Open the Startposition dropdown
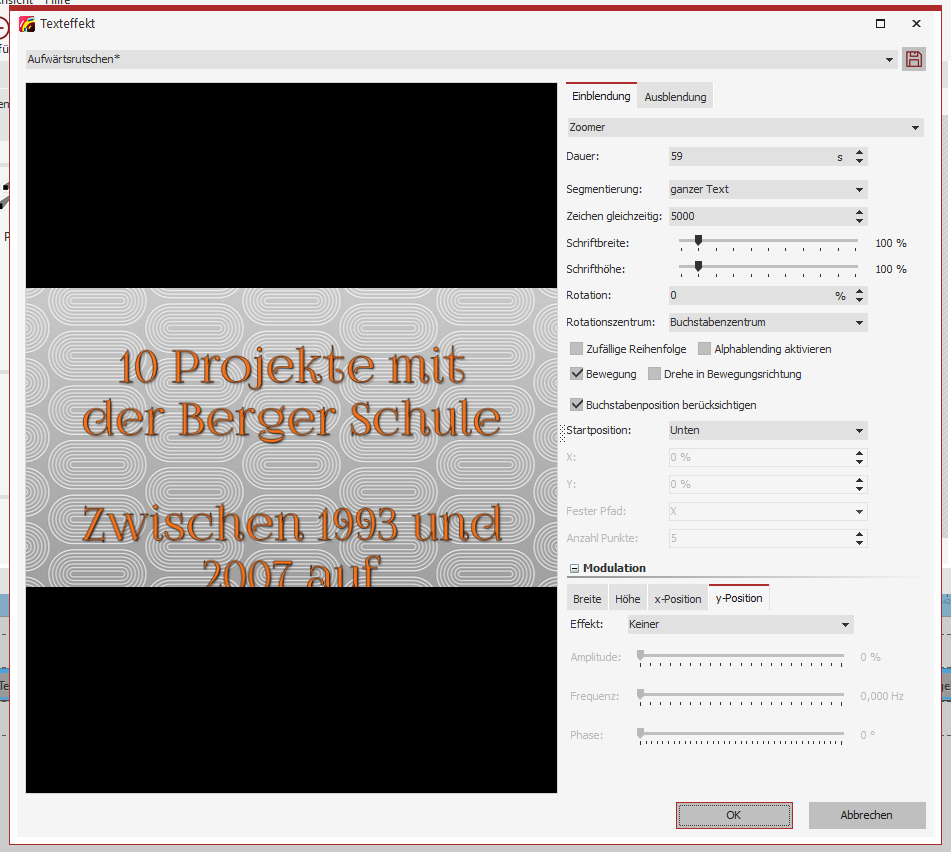 pos(767,430)
